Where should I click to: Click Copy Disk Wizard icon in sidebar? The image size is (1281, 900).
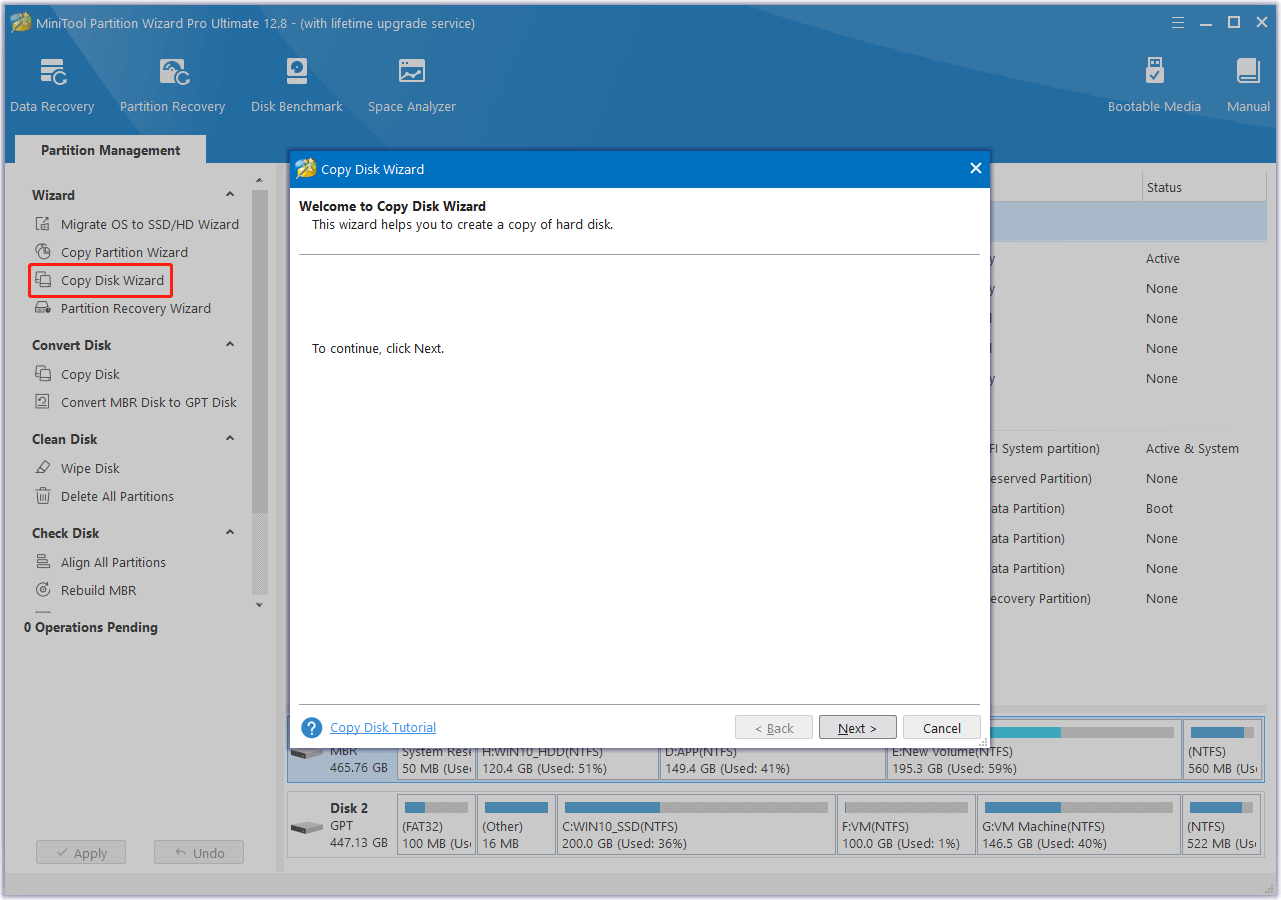click(43, 280)
